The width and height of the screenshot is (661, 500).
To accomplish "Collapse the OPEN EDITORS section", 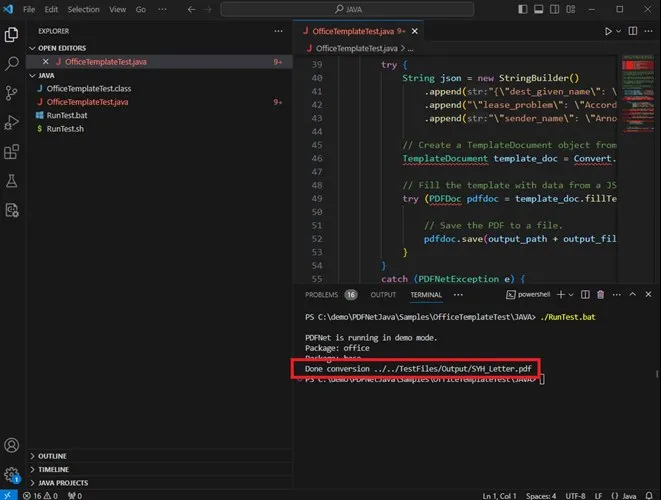I will point(62,48).
